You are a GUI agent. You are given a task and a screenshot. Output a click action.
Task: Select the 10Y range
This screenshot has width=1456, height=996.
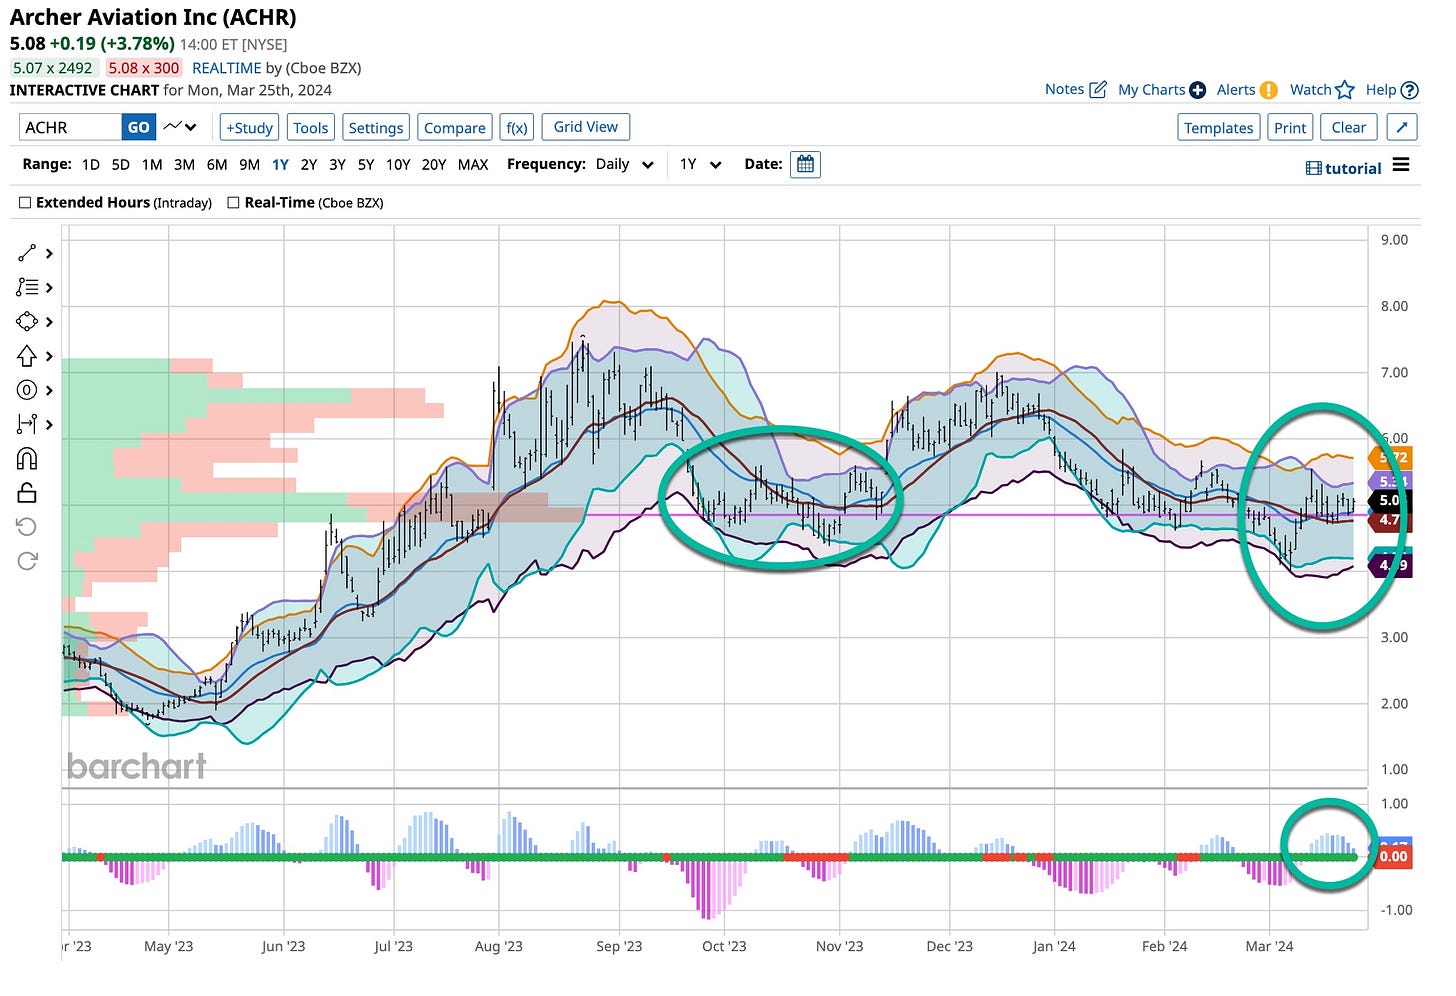pyautogui.click(x=398, y=164)
